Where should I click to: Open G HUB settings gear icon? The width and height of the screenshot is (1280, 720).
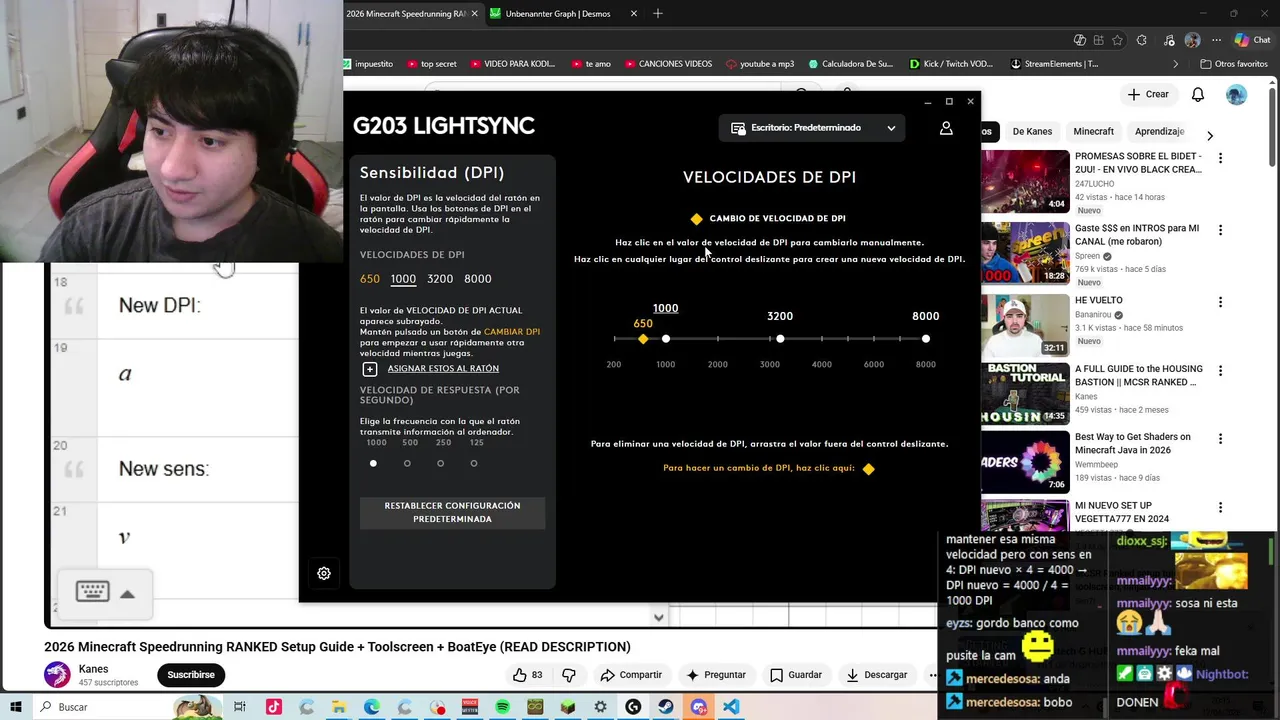tap(324, 573)
